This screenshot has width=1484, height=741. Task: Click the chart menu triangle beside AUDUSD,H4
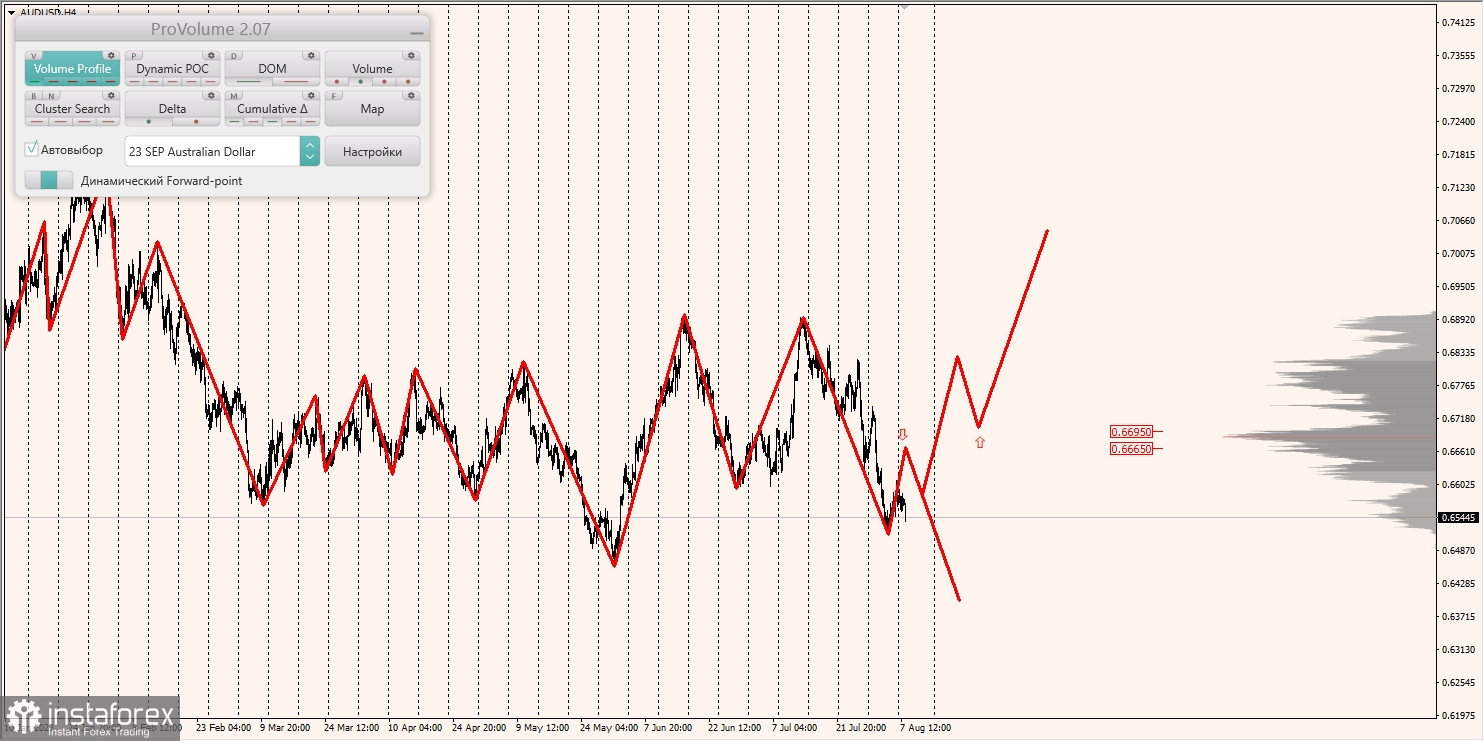click(x=10, y=12)
